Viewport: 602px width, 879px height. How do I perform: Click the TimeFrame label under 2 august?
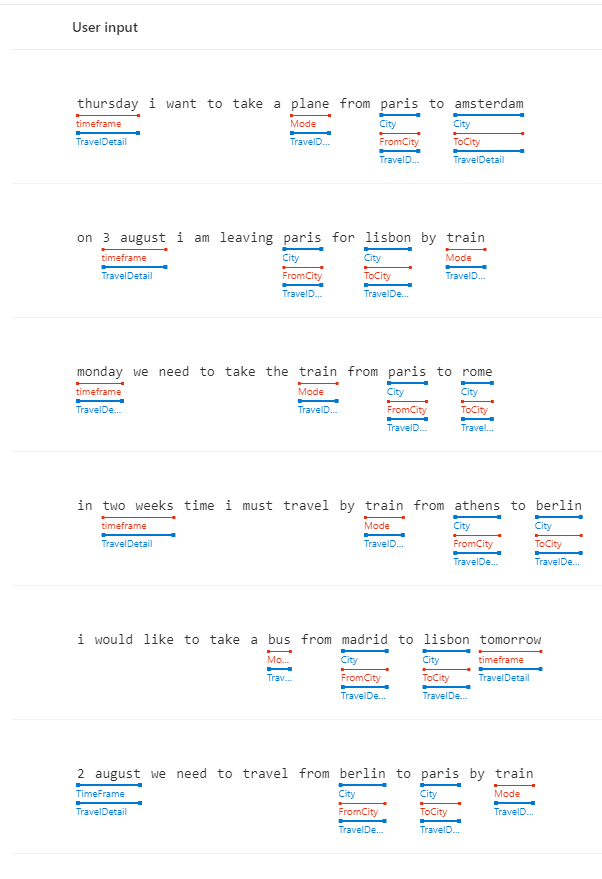pyautogui.click(x=100, y=794)
